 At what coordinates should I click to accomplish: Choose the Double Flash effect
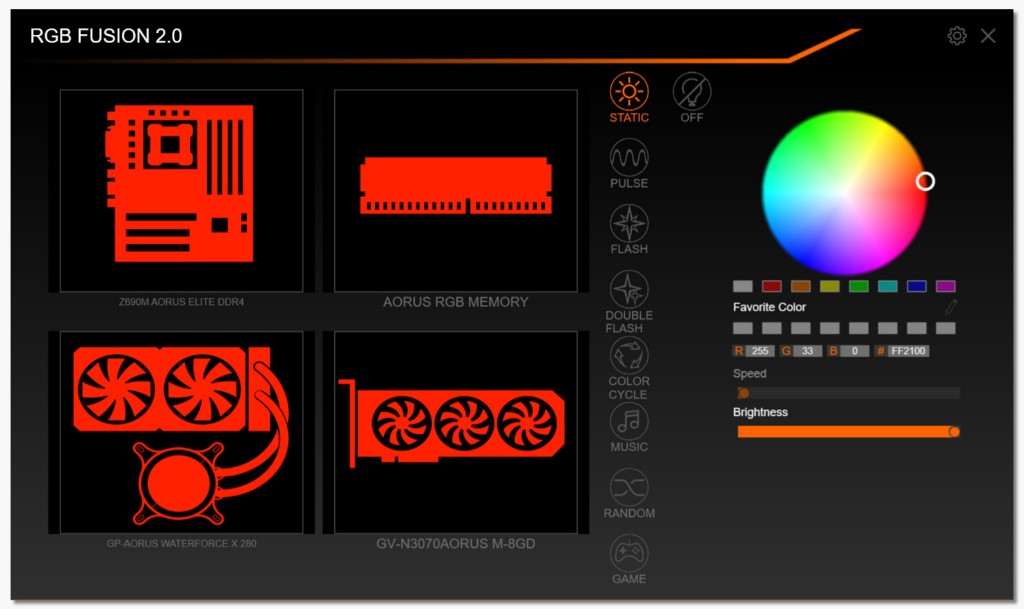point(629,289)
